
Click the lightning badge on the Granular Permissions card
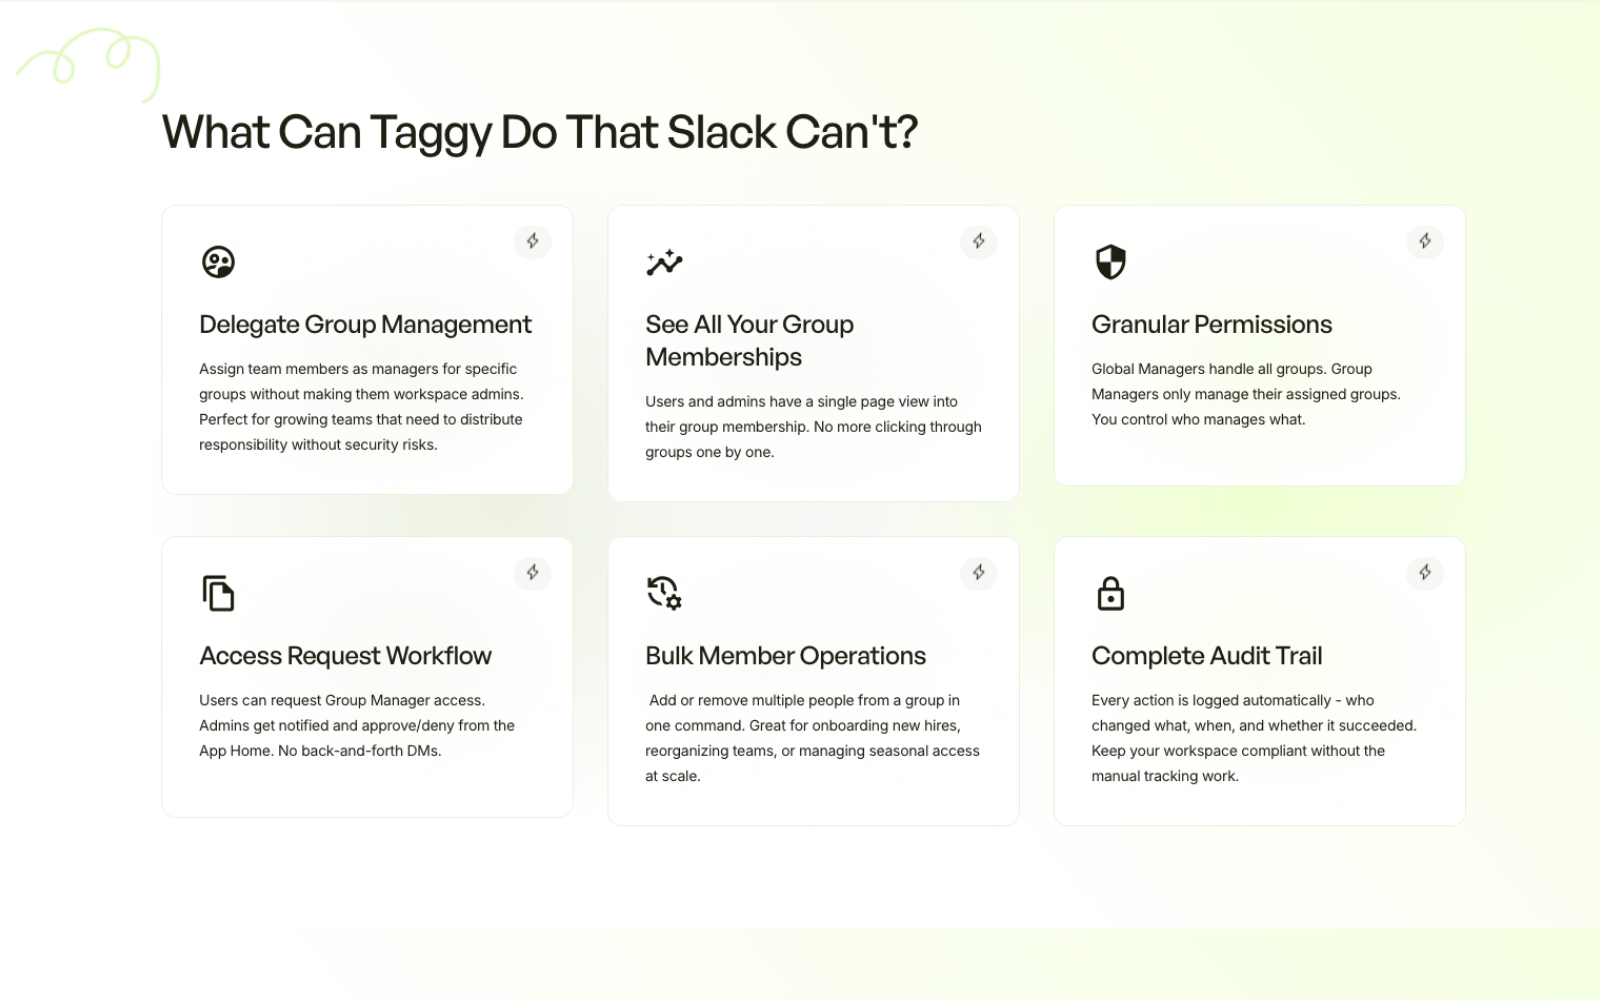tap(1424, 242)
